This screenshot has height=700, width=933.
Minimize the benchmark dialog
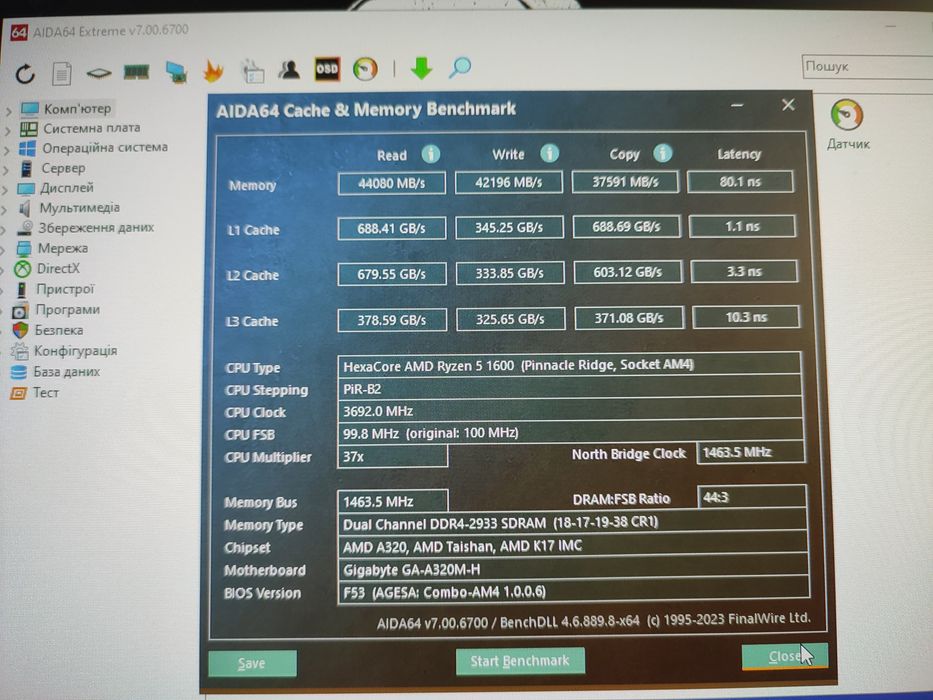pos(737,105)
